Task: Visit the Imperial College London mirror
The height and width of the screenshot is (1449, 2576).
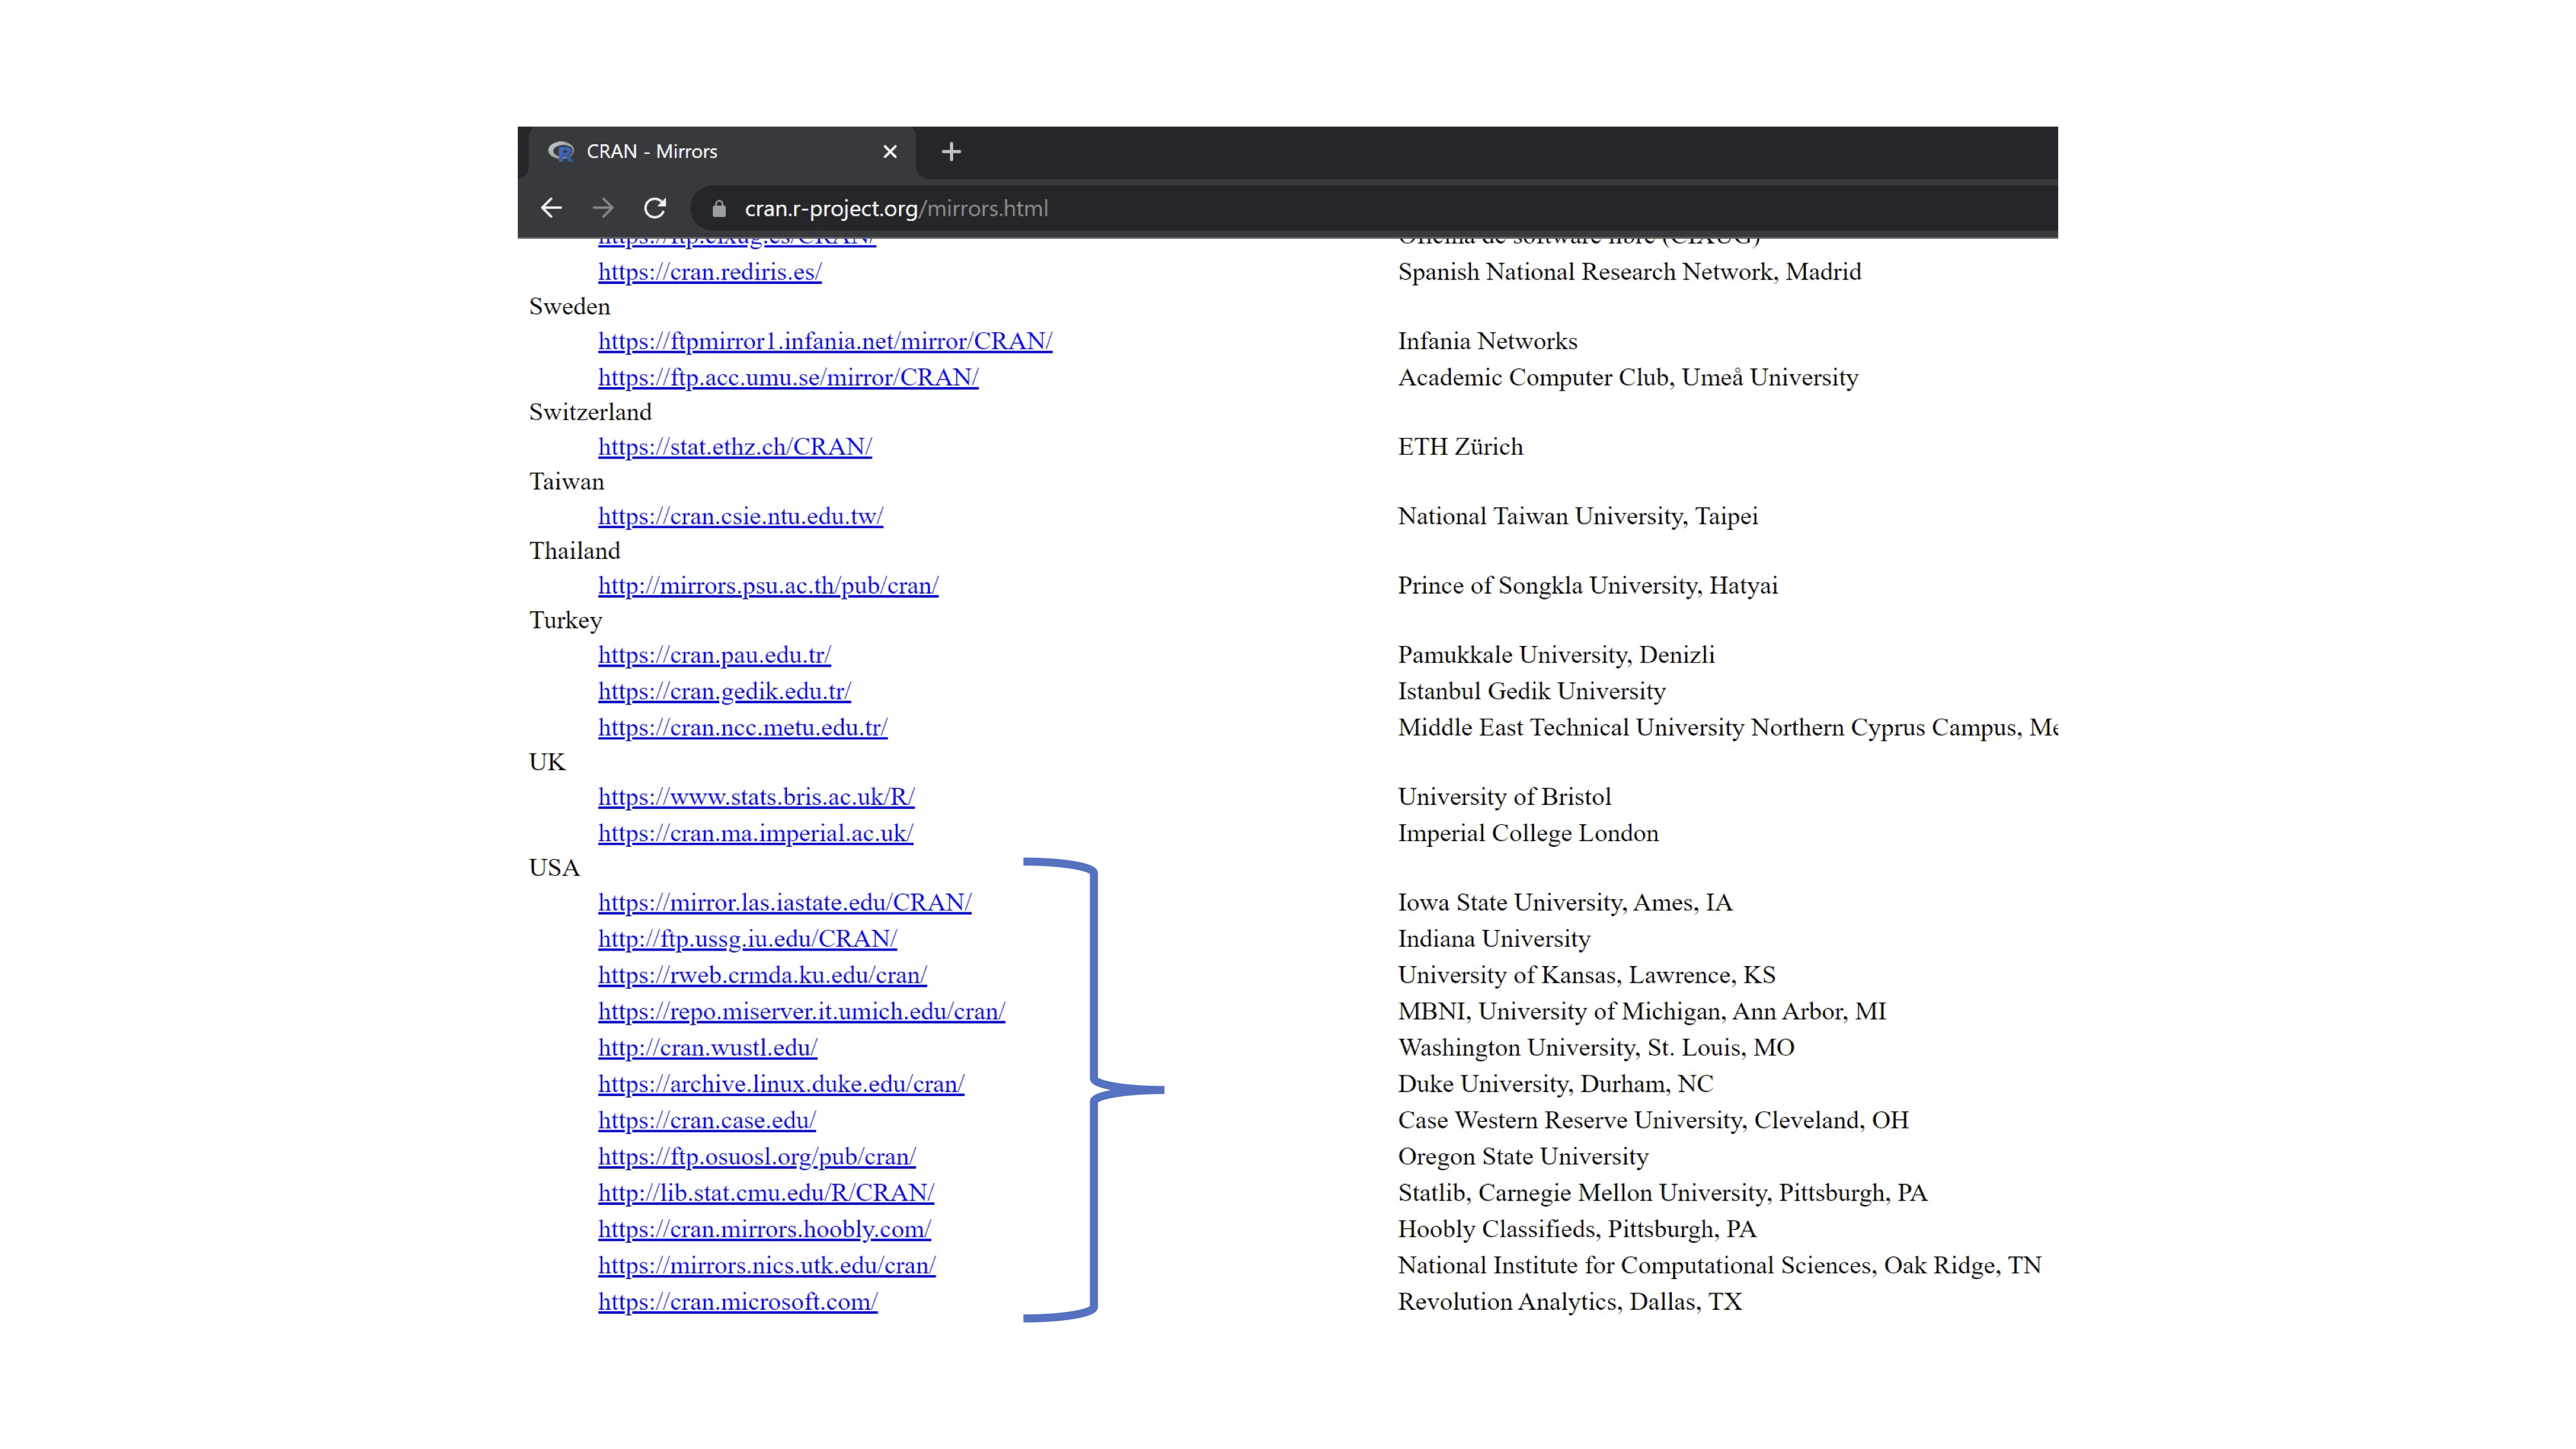Action: [x=755, y=834]
